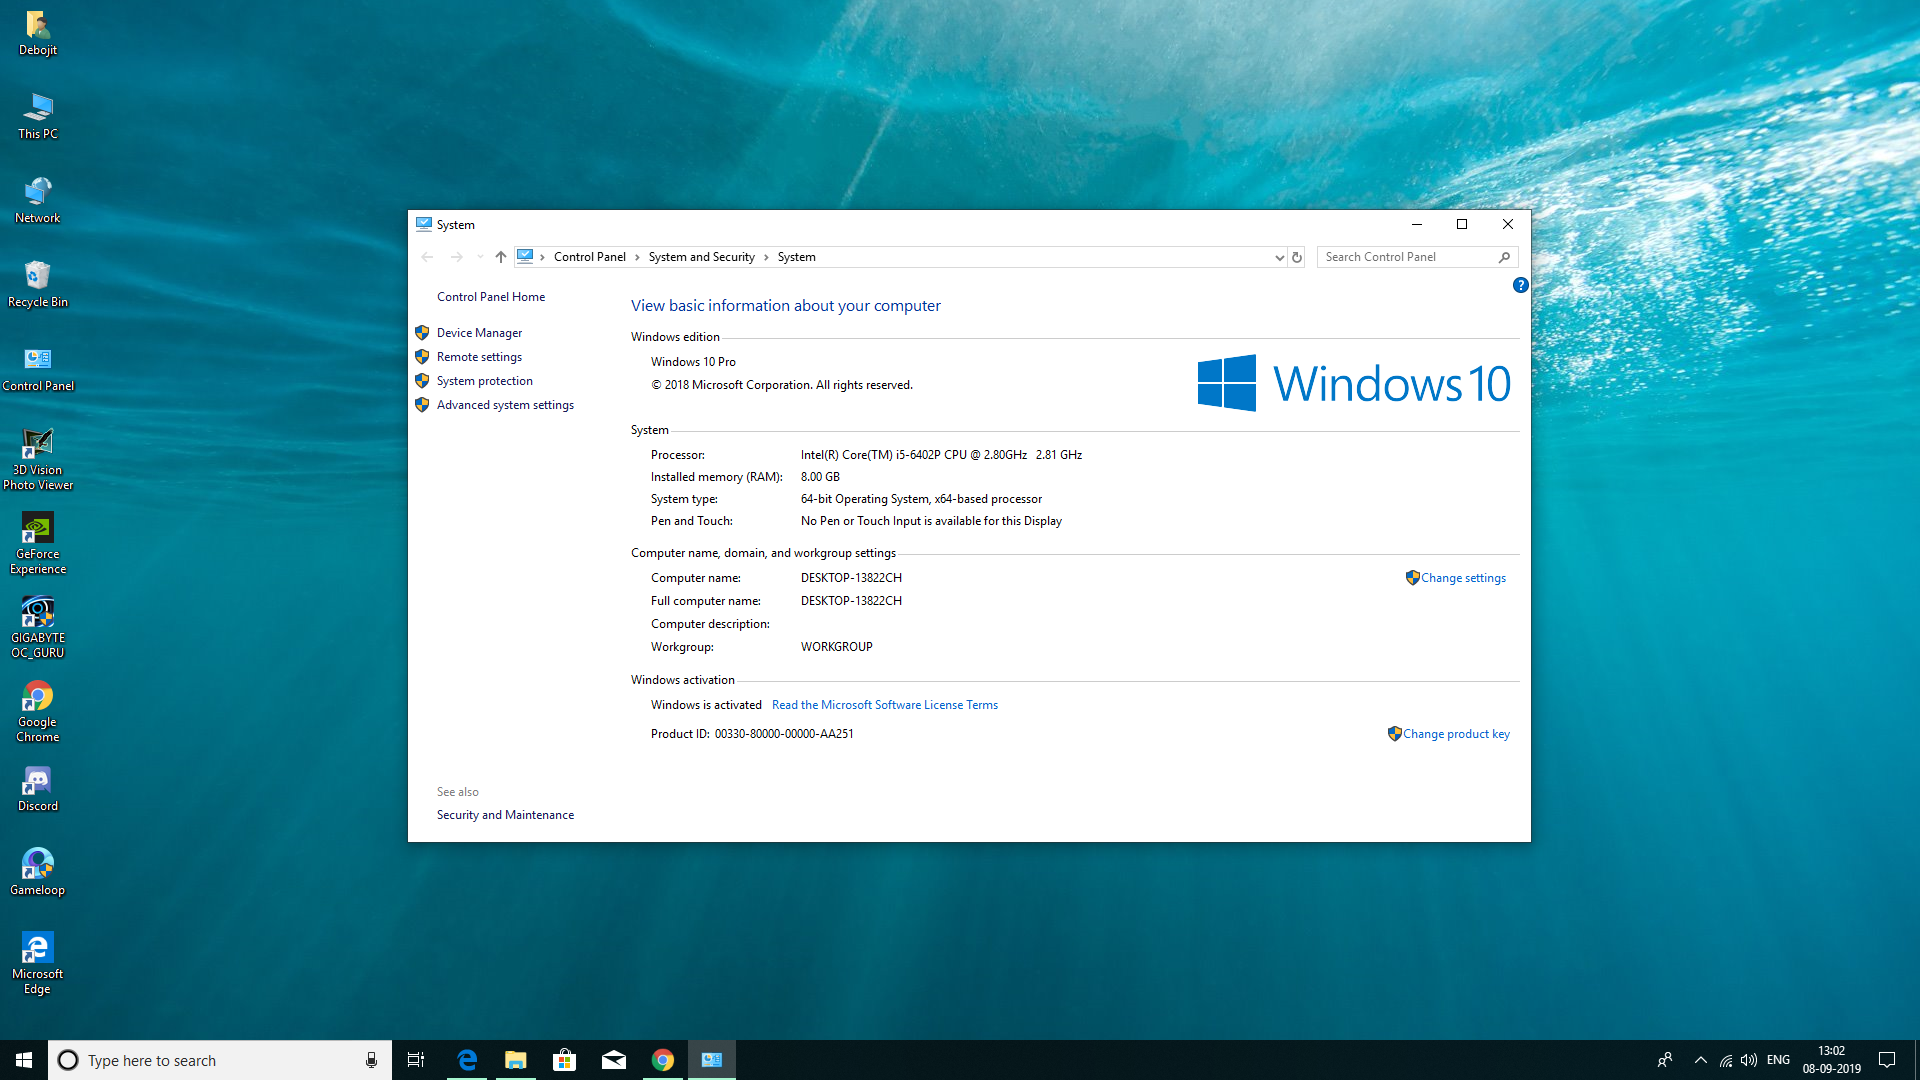Click Control Panel in the breadcrumb
This screenshot has width=1920, height=1080.
[589, 257]
